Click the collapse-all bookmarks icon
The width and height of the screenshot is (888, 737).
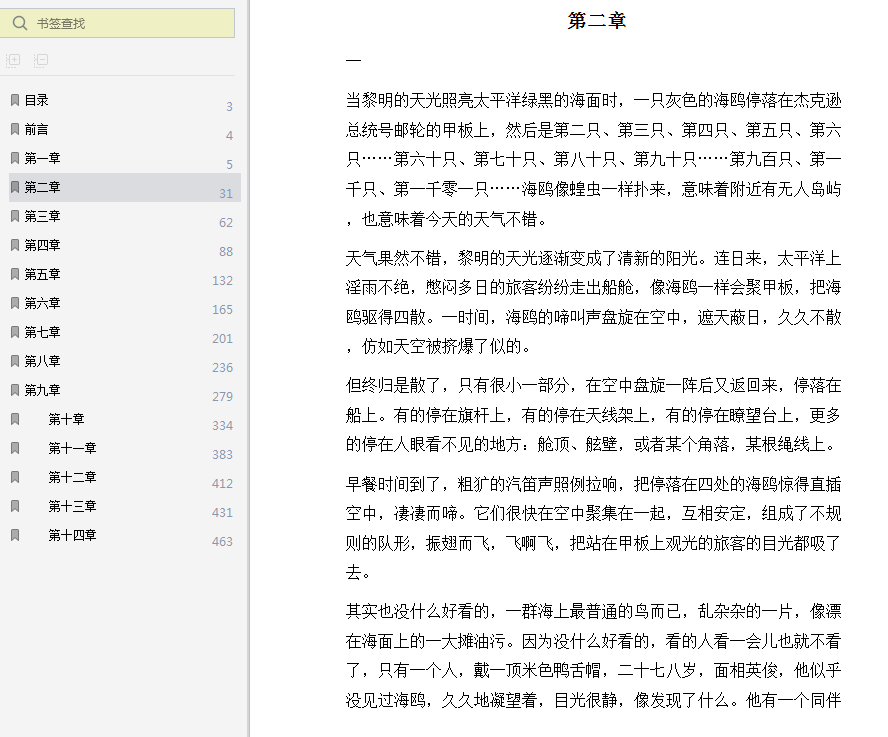(41, 60)
